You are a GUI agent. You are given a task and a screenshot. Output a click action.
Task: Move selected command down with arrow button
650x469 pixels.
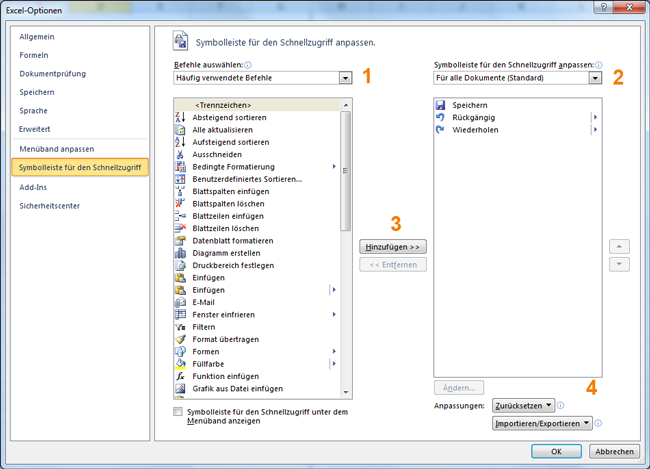pyautogui.click(x=619, y=264)
